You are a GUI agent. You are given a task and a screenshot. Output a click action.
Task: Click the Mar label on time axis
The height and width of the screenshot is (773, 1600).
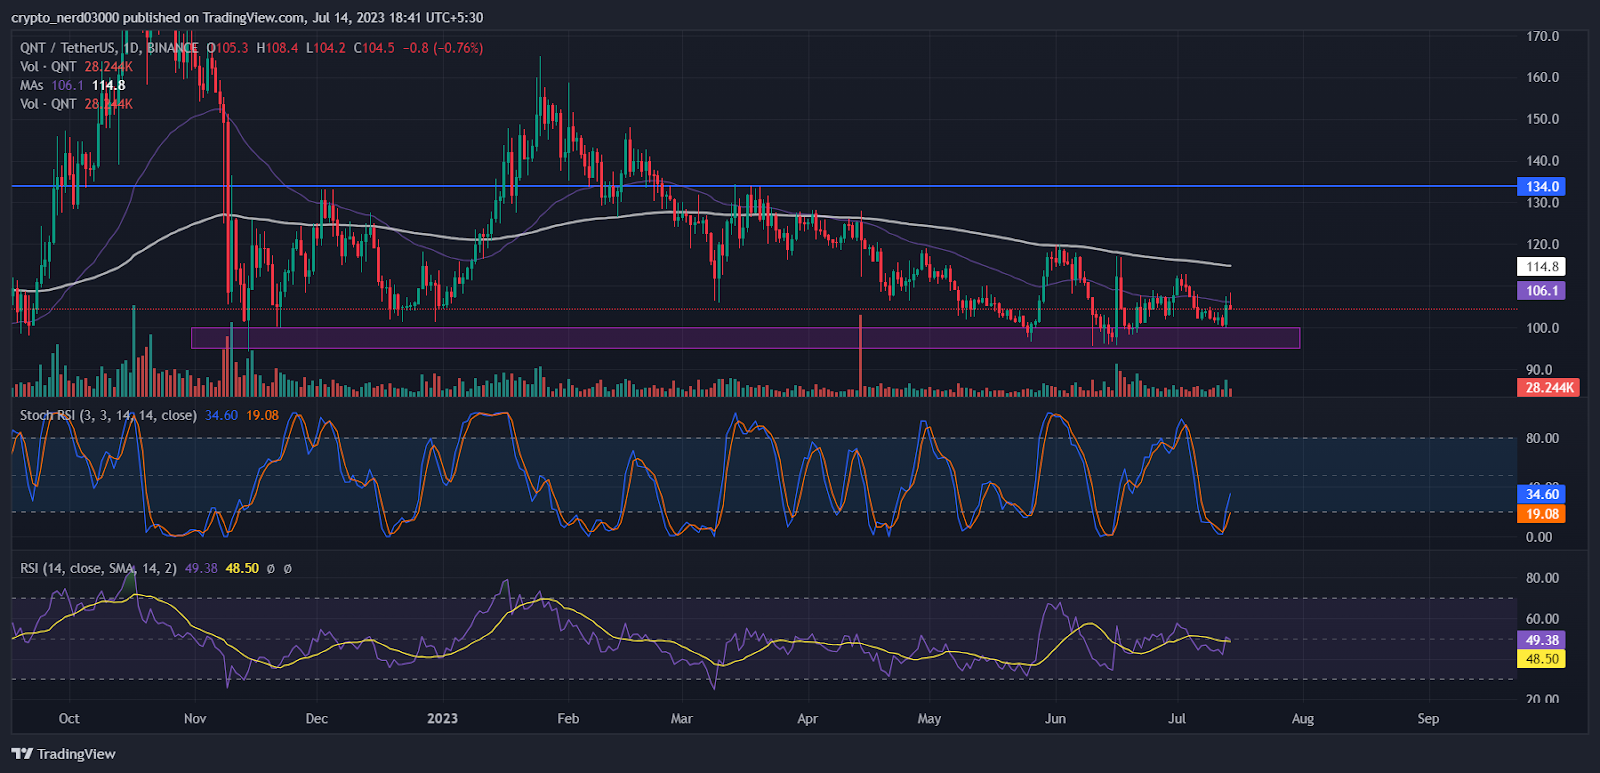[x=681, y=719]
